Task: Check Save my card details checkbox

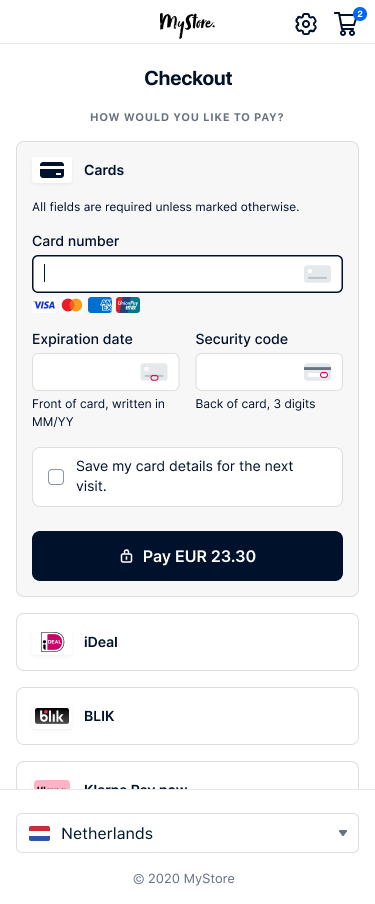Action: tap(56, 477)
